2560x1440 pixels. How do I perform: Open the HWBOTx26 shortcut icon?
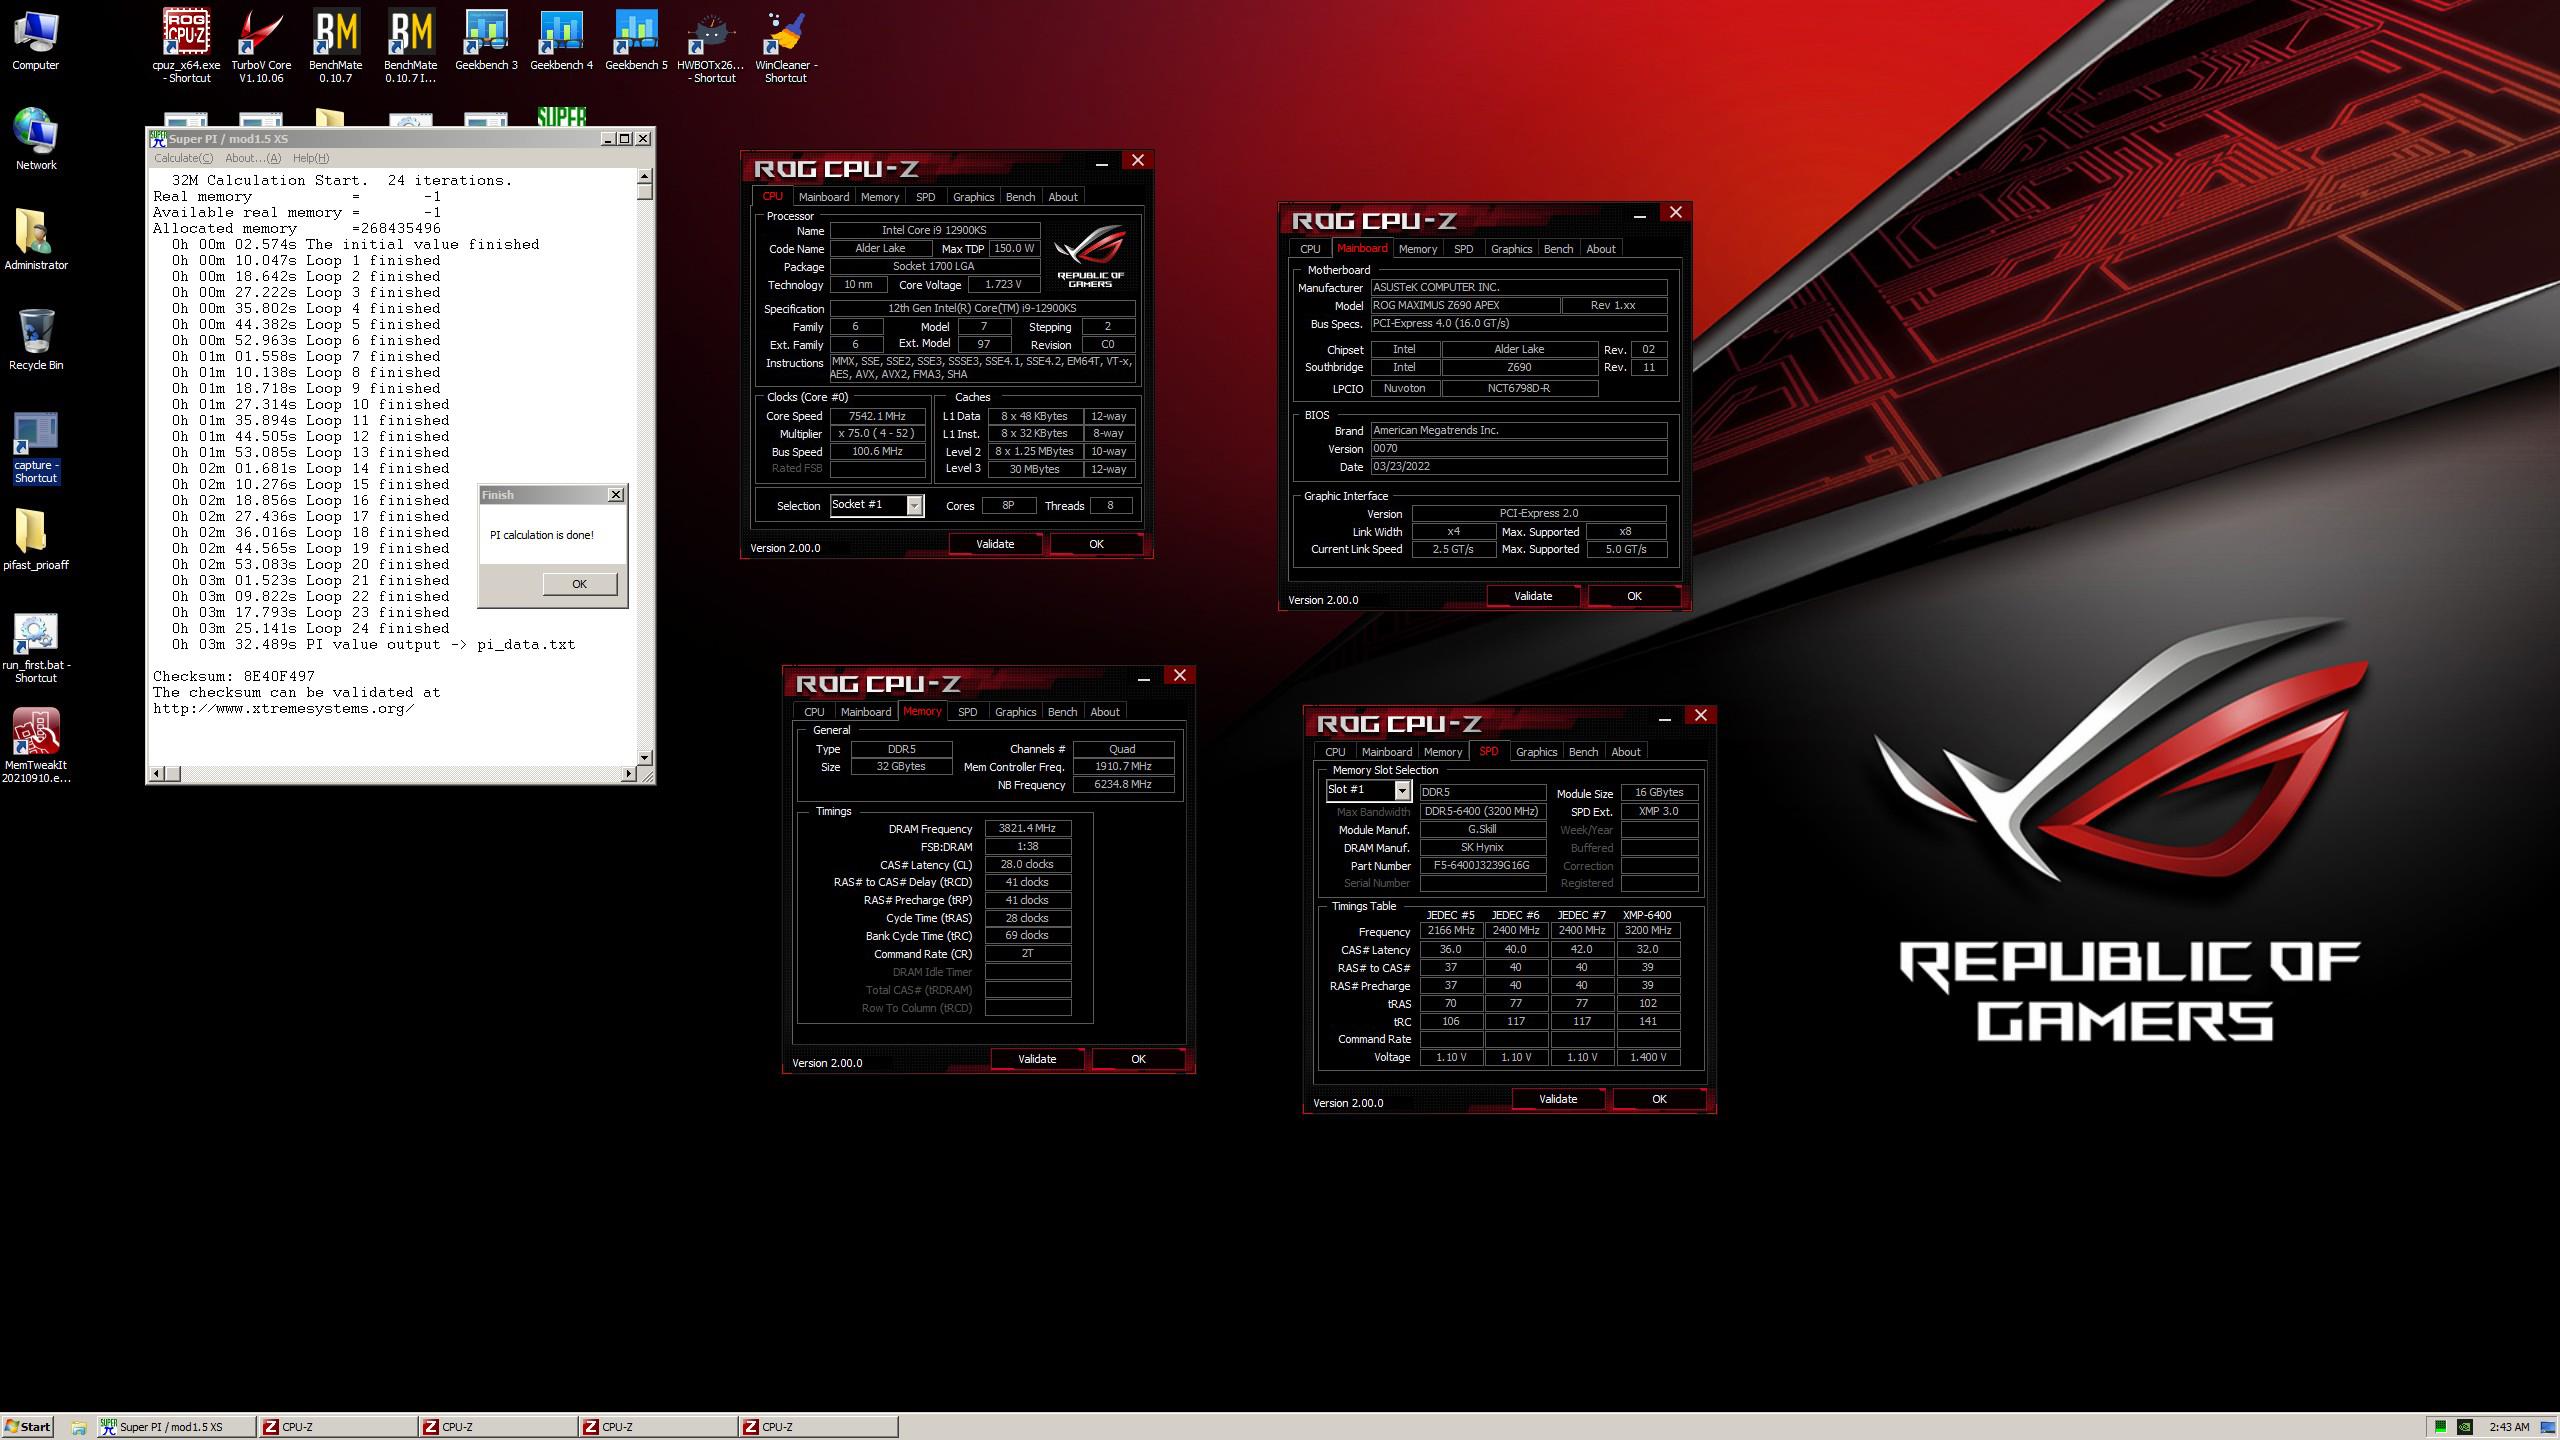coord(711,46)
